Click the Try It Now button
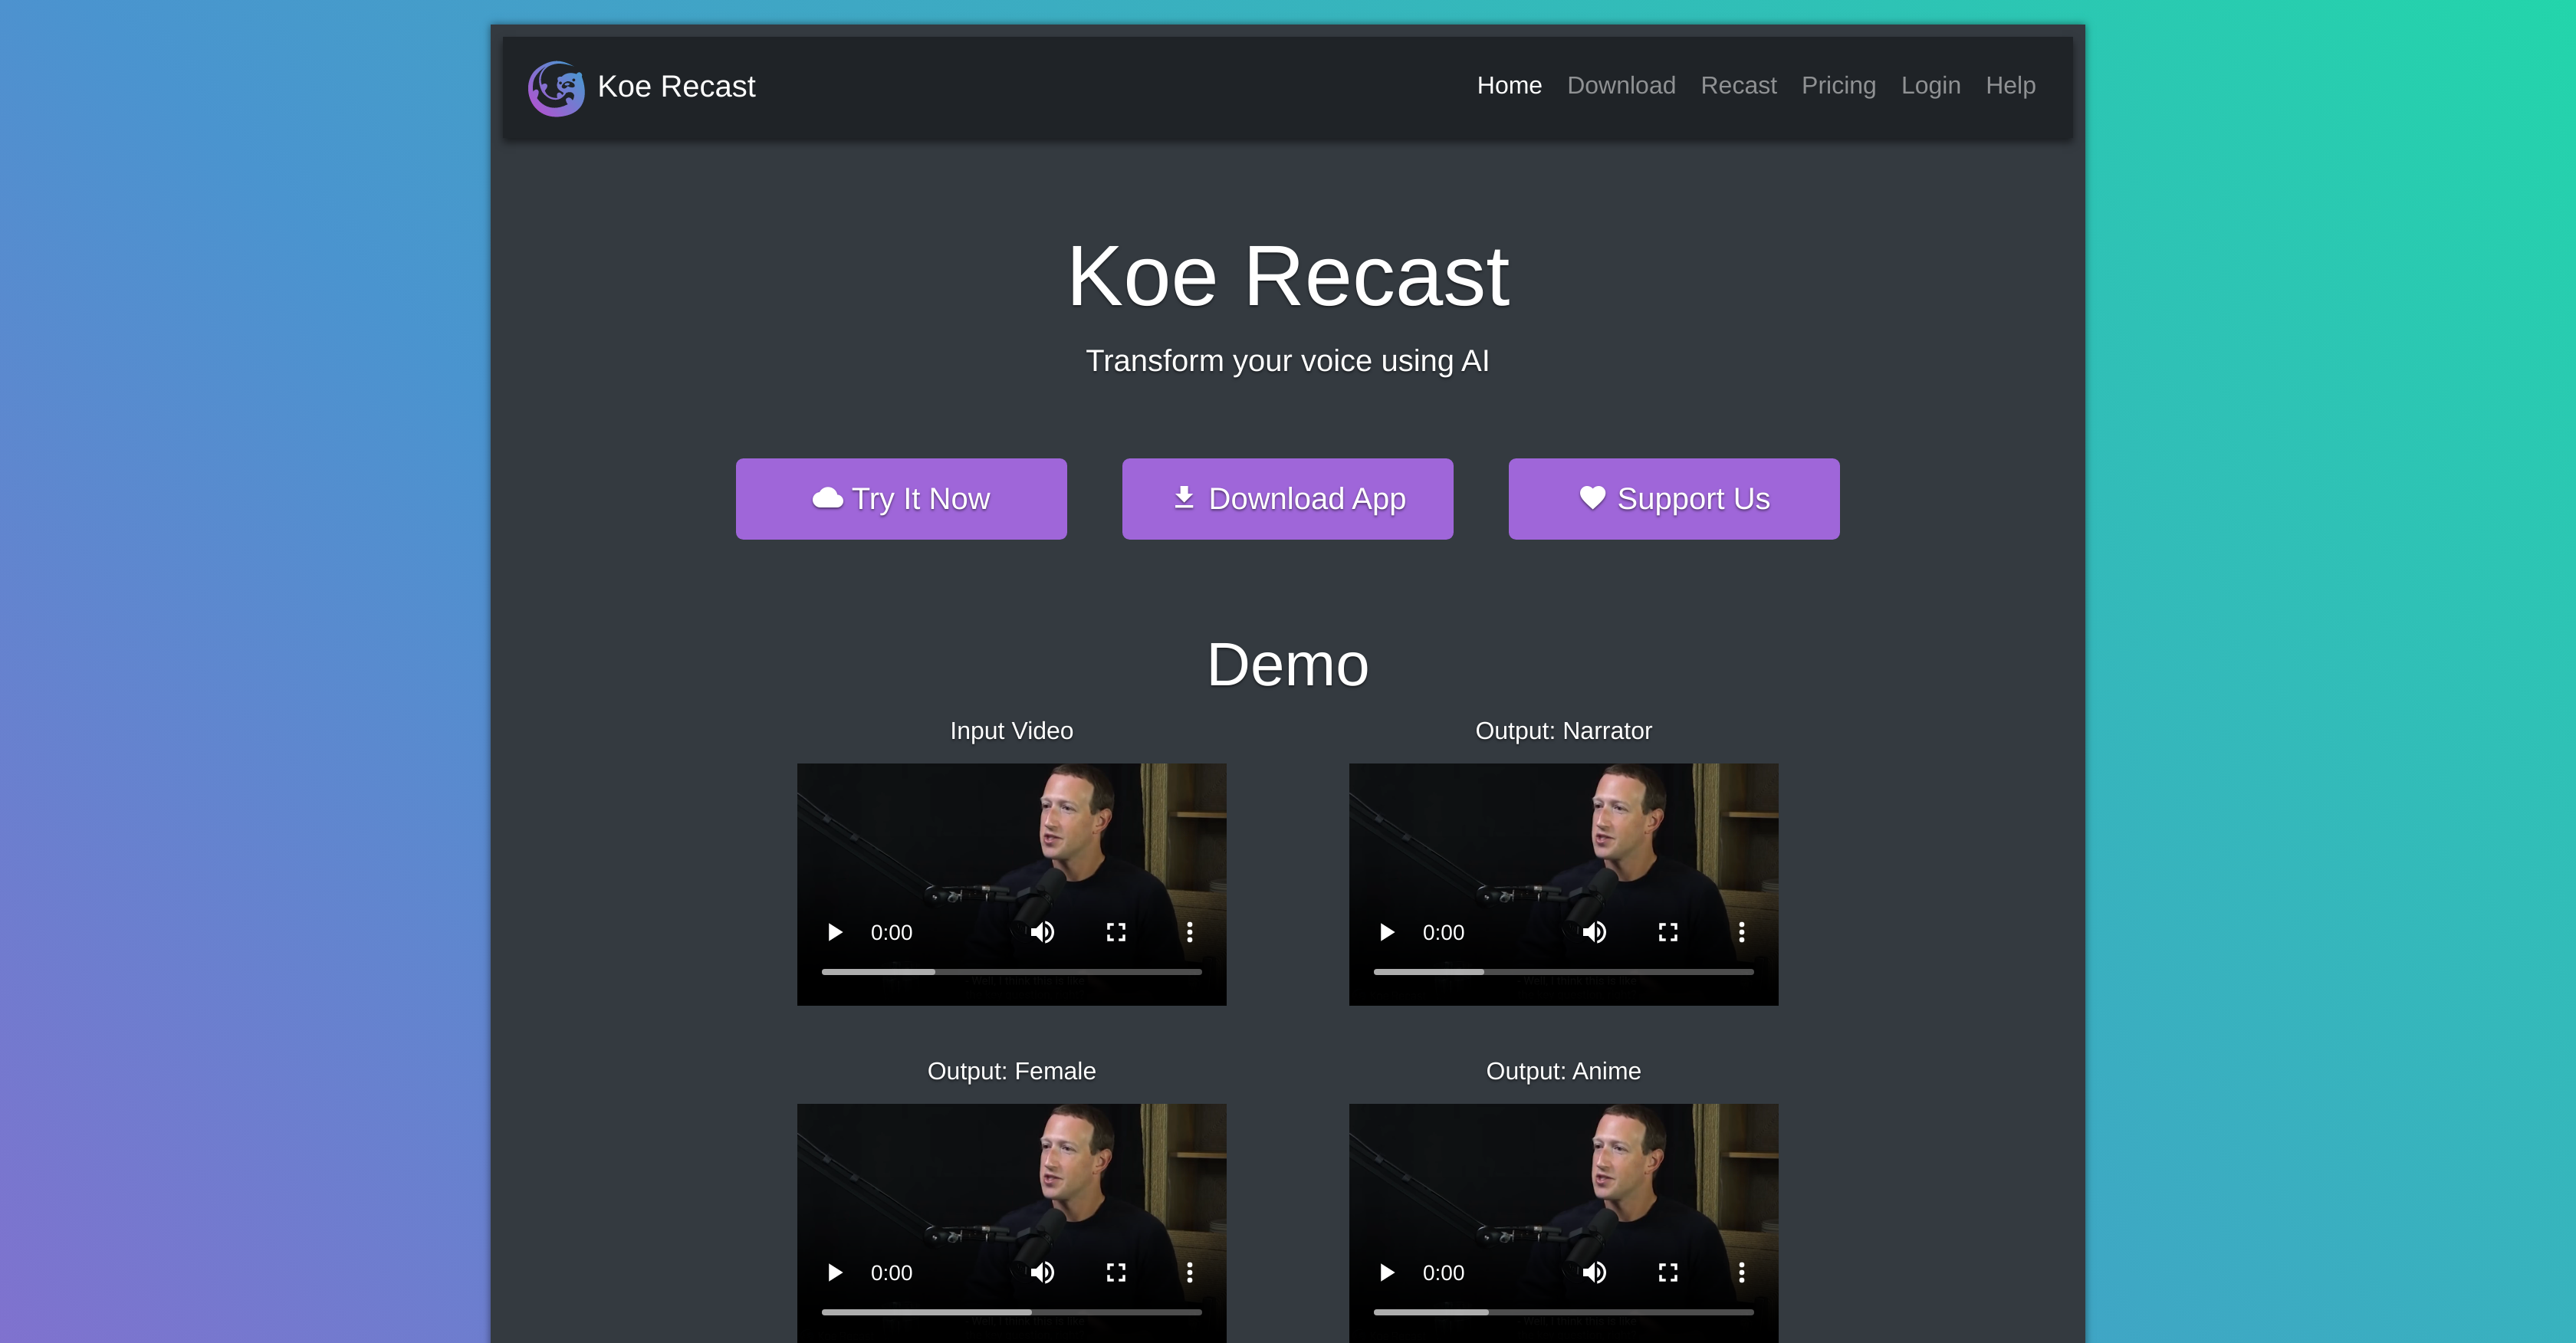 tap(900, 498)
